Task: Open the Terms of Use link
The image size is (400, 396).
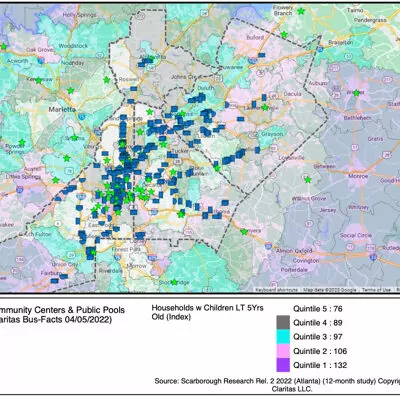Action: pyautogui.click(x=376, y=290)
